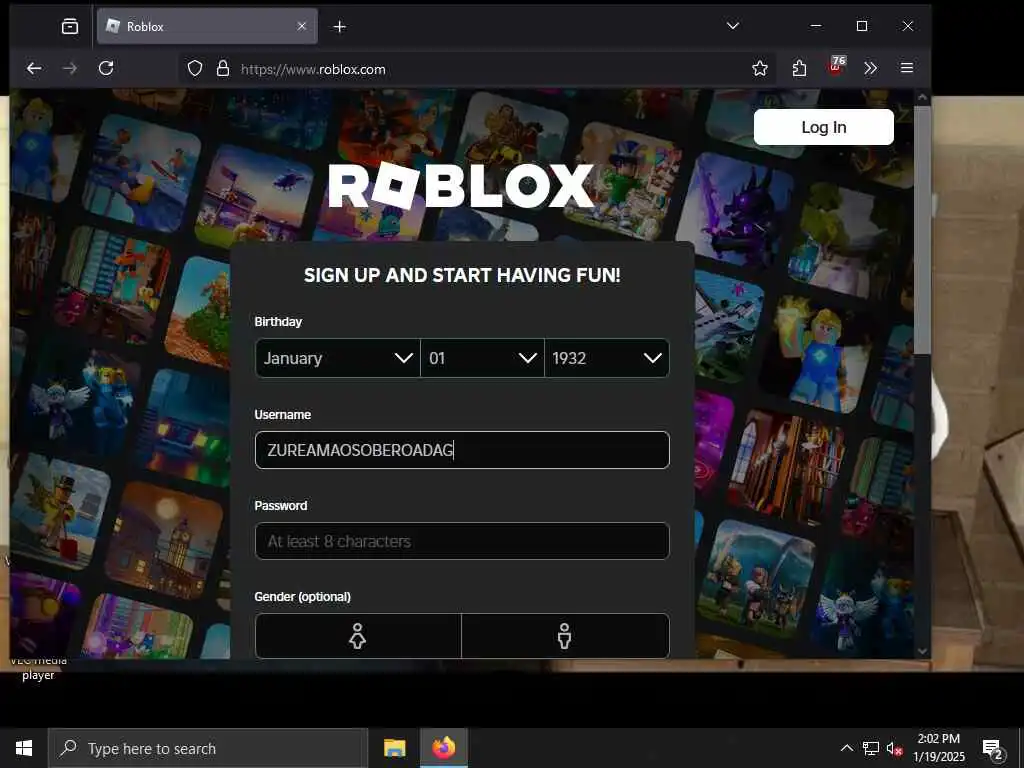Open the red extension with 76 badge
The height and width of the screenshot is (768, 1024).
point(837,65)
